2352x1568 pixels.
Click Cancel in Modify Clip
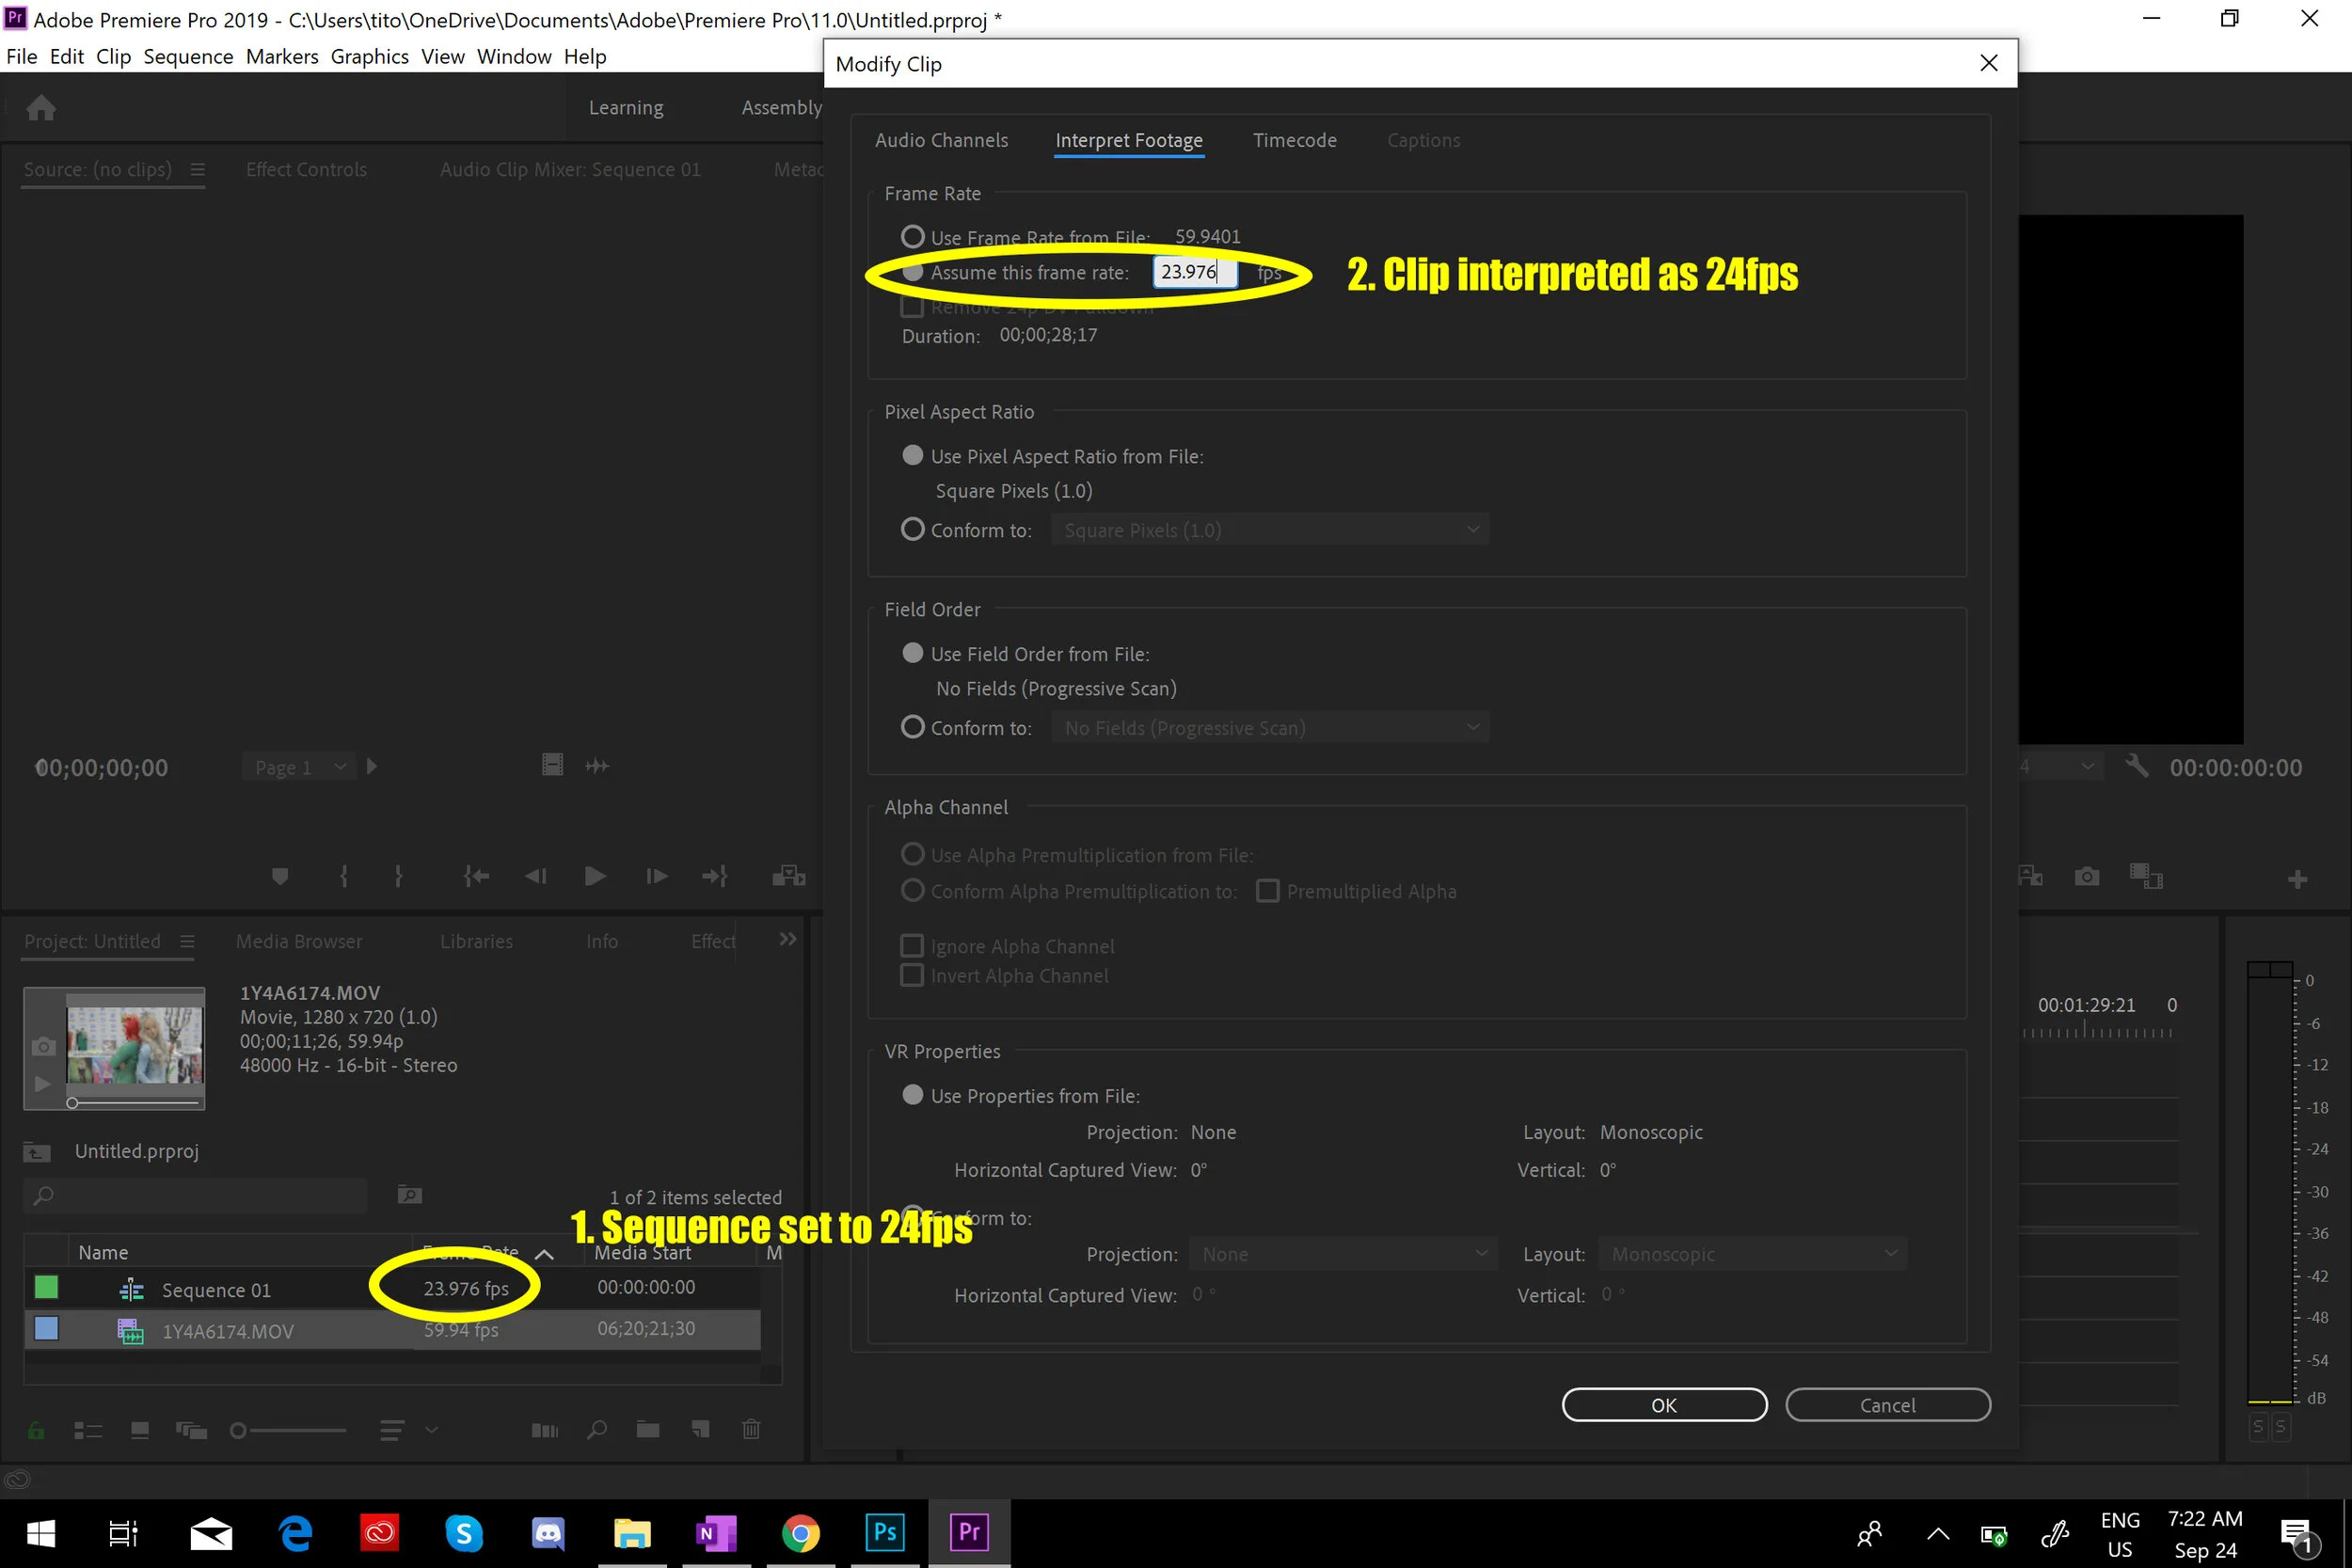pos(1887,1405)
